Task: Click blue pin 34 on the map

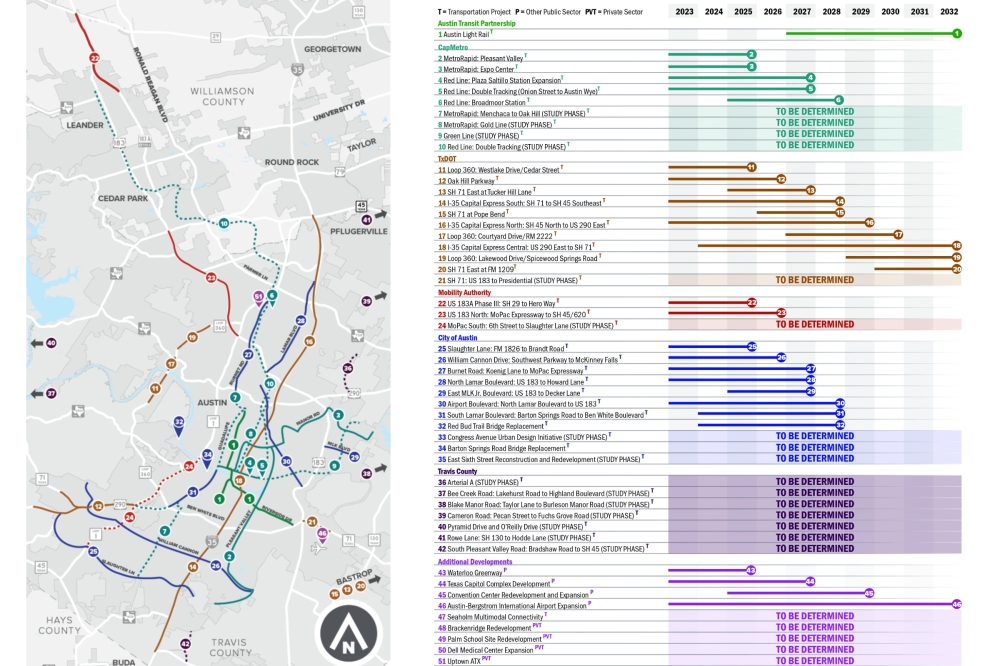Action: click(x=207, y=457)
